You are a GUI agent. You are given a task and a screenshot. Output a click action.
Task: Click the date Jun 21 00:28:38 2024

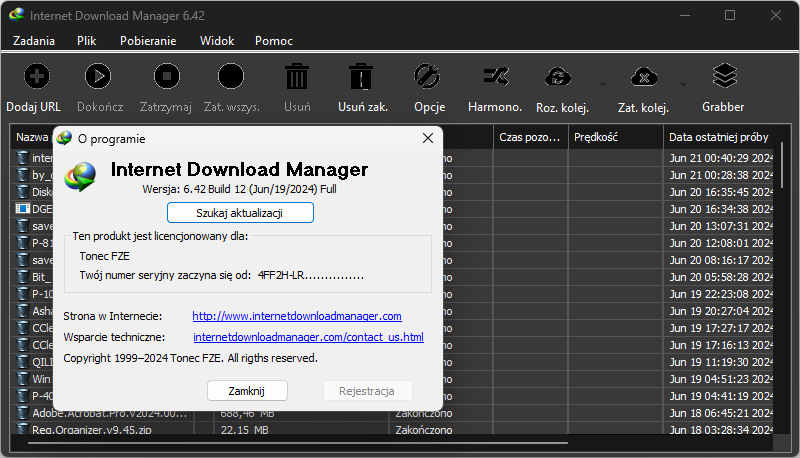pos(721,175)
